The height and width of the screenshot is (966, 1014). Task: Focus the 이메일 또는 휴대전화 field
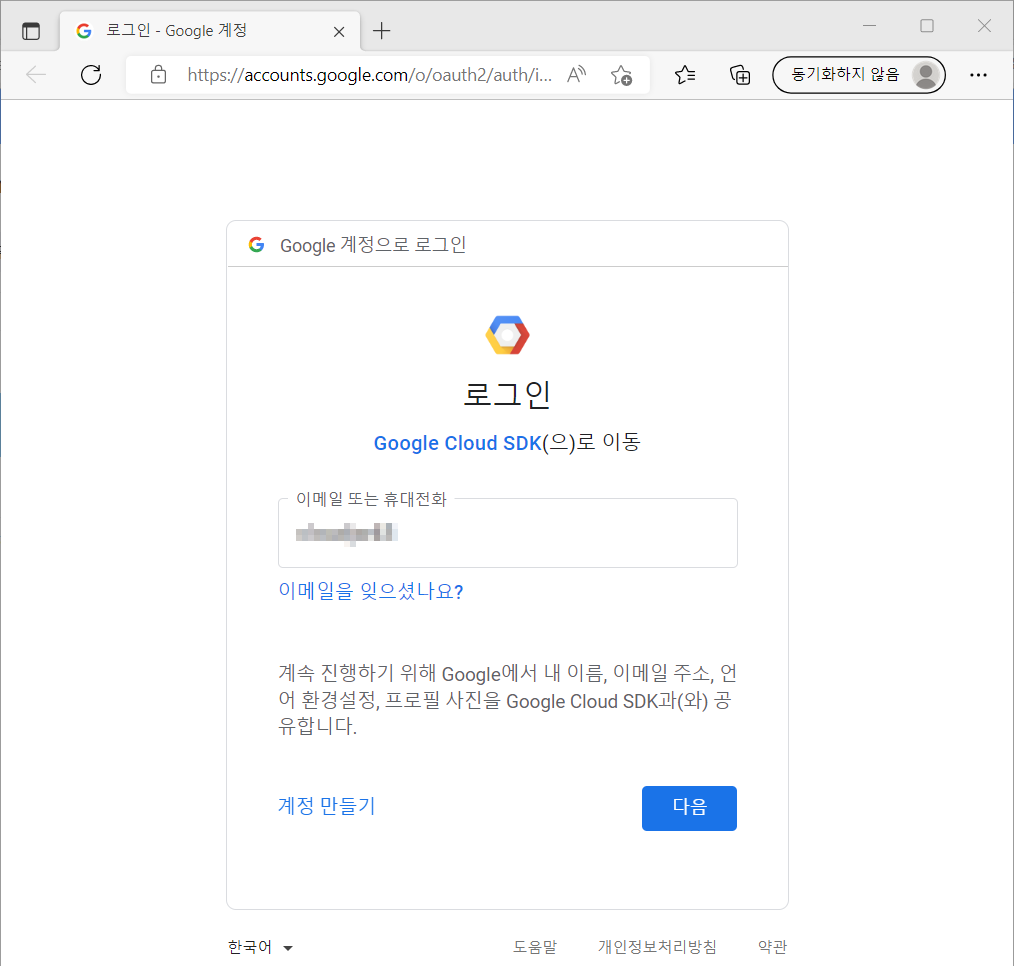tap(508, 533)
